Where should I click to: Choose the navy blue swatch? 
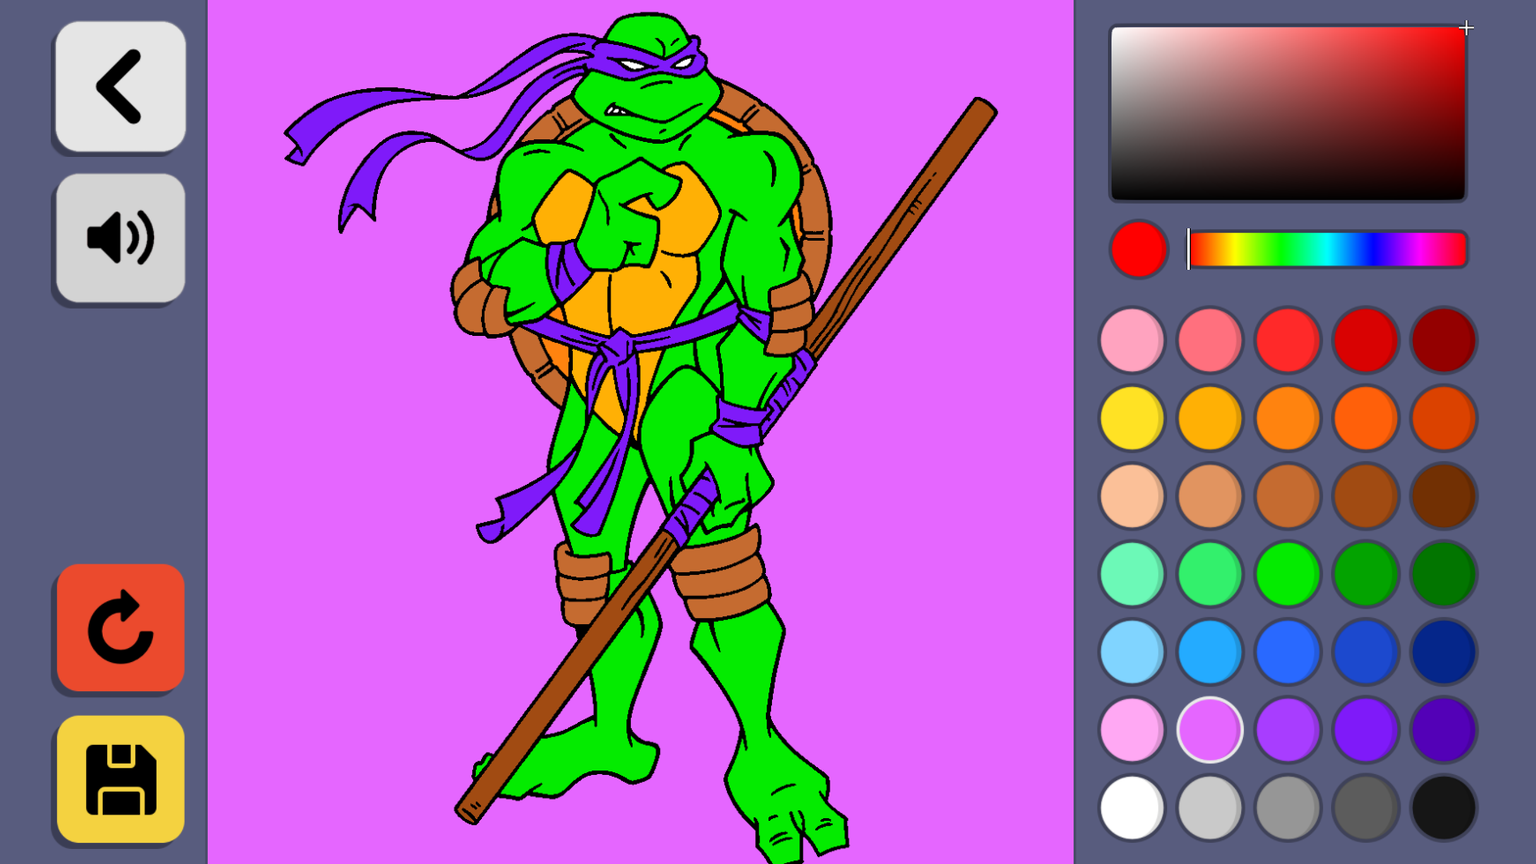point(1443,652)
